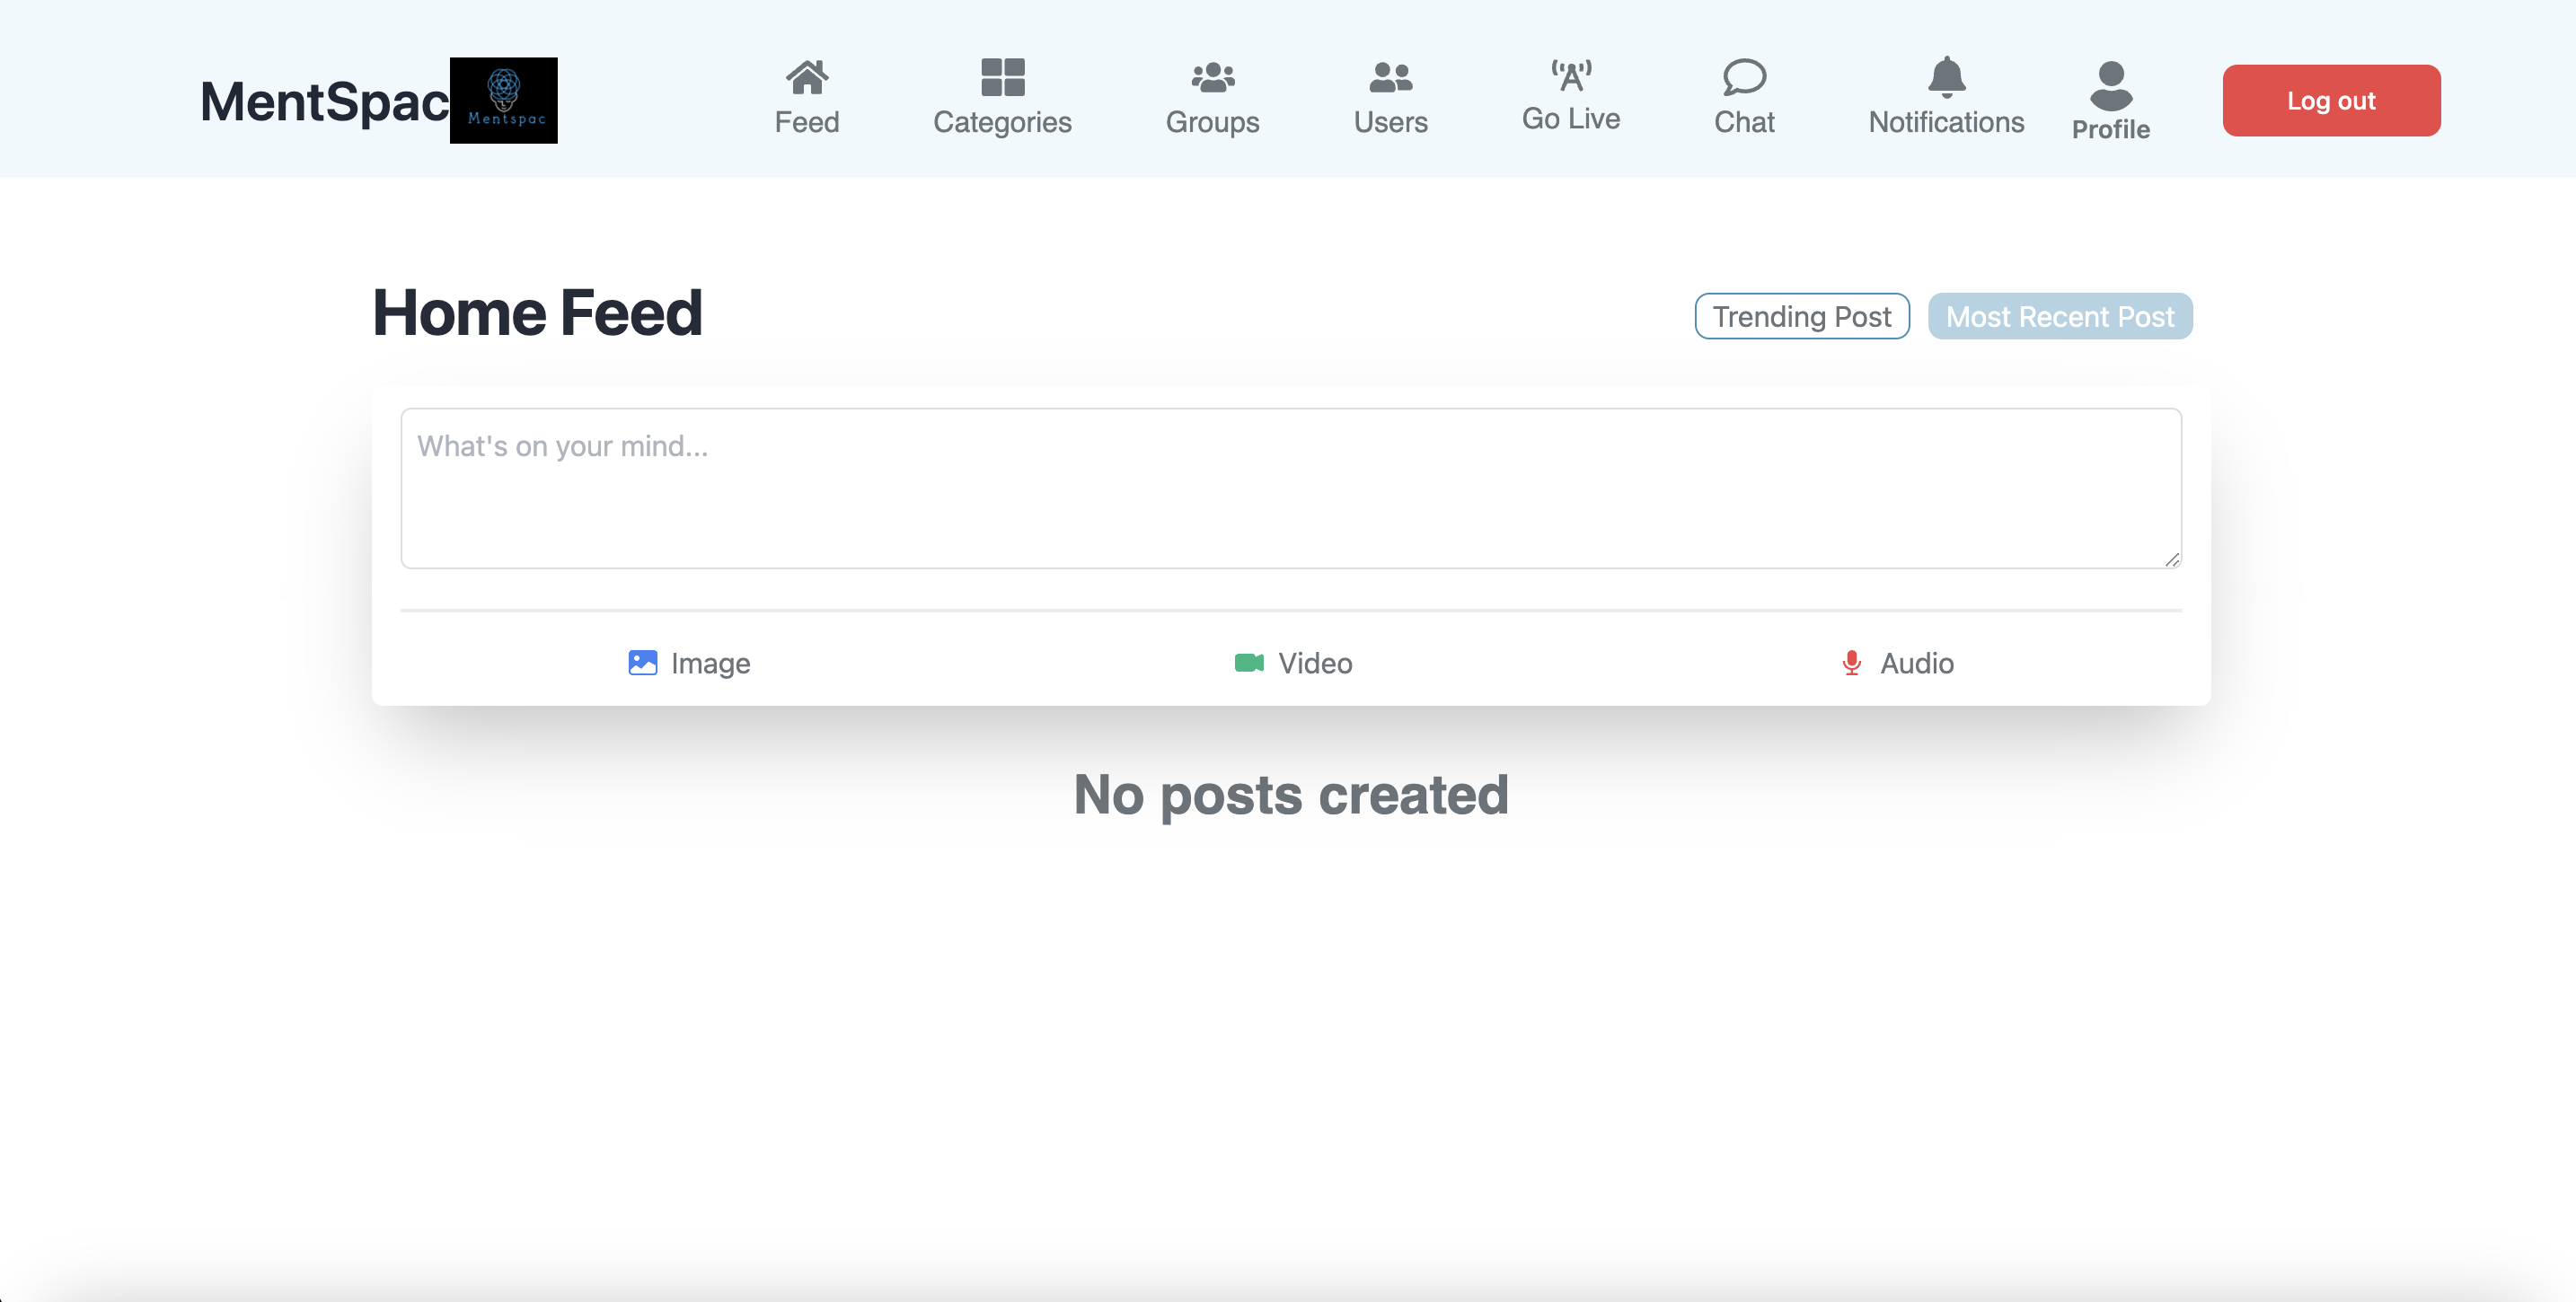Select the Categories menu label
The width and height of the screenshot is (2576, 1302).
click(x=1002, y=122)
